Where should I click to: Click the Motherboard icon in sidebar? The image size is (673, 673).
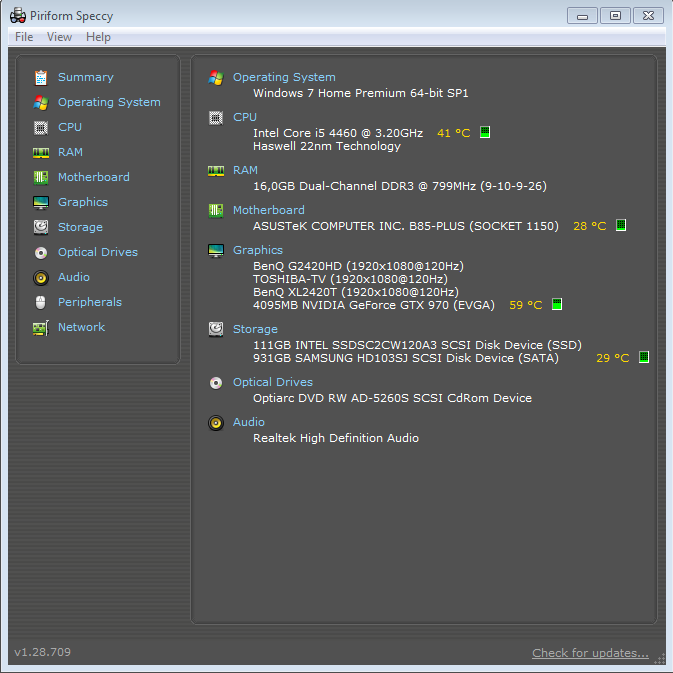click(x=41, y=177)
